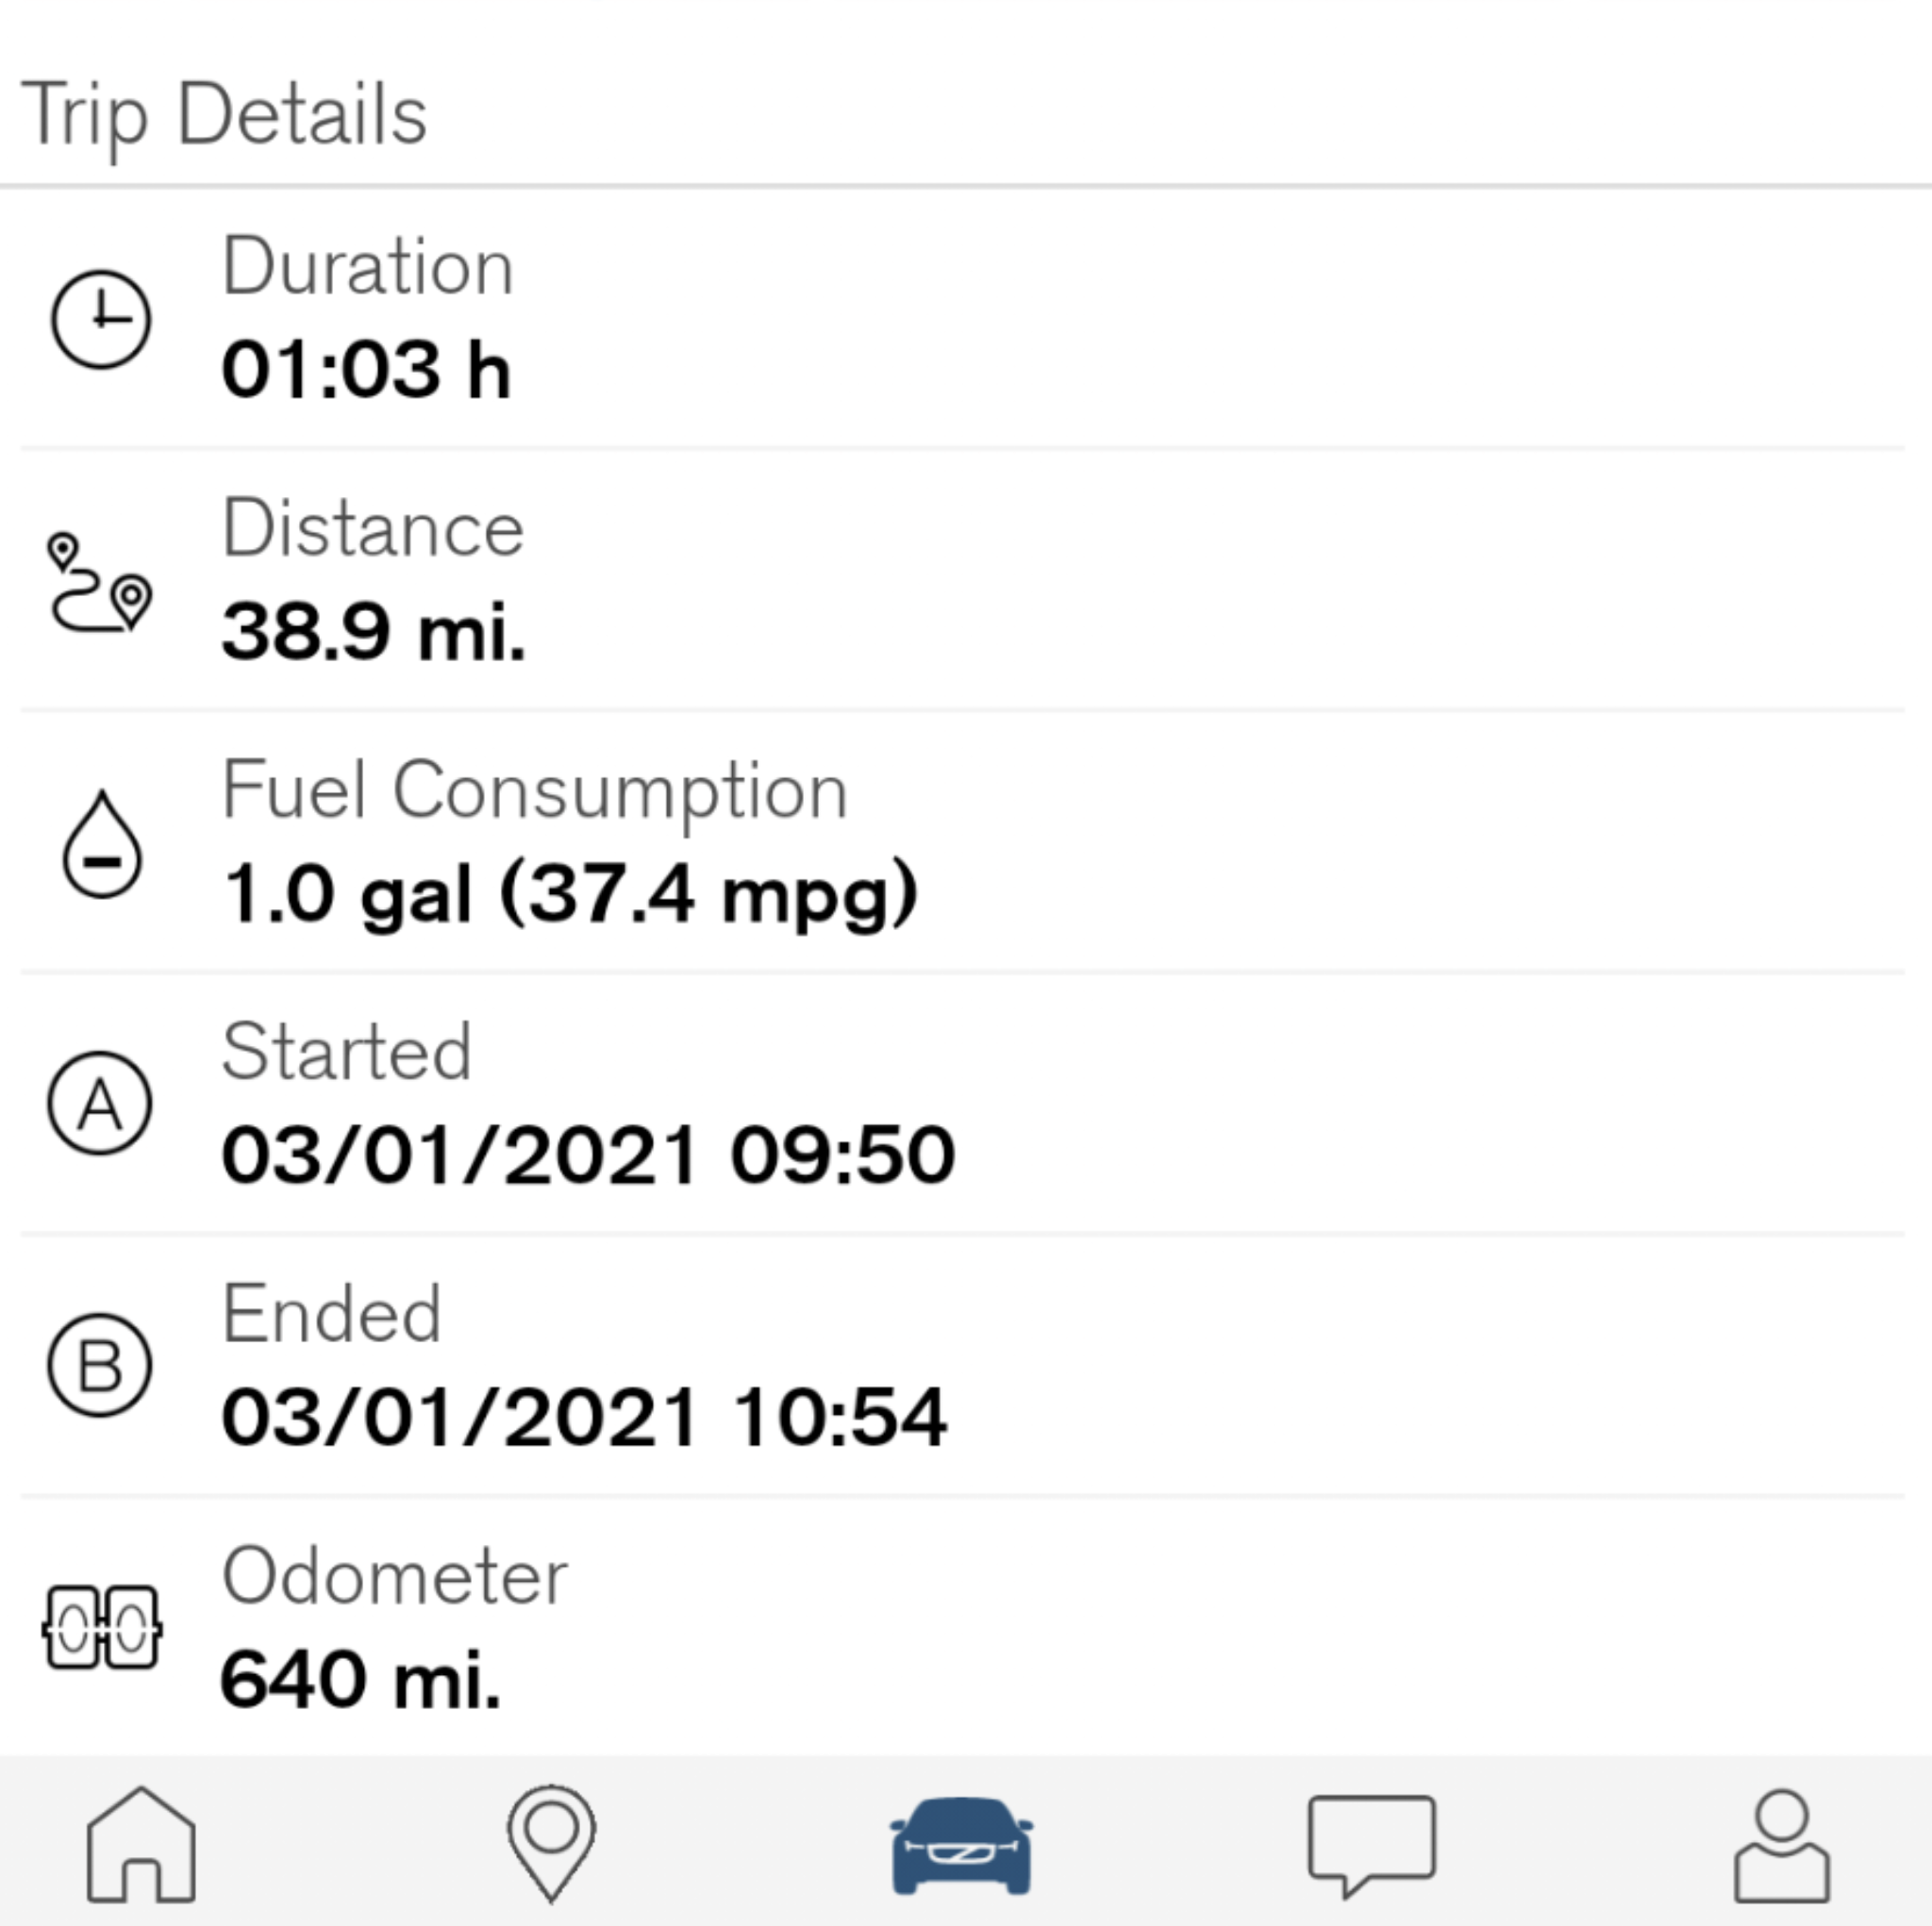This screenshot has width=1932, height=1926.
Task: Tap the odometer counter icon
Action: point(101,1627)
